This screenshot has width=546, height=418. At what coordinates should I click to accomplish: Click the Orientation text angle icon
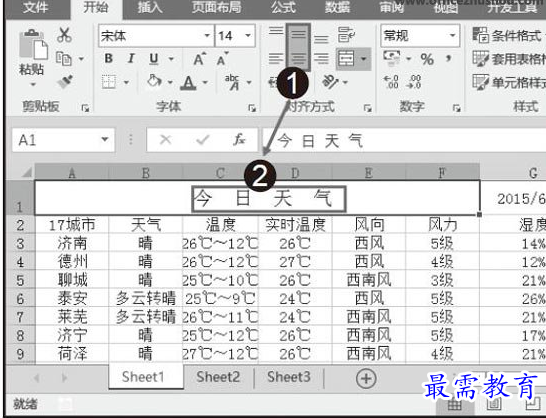[329, 82]
